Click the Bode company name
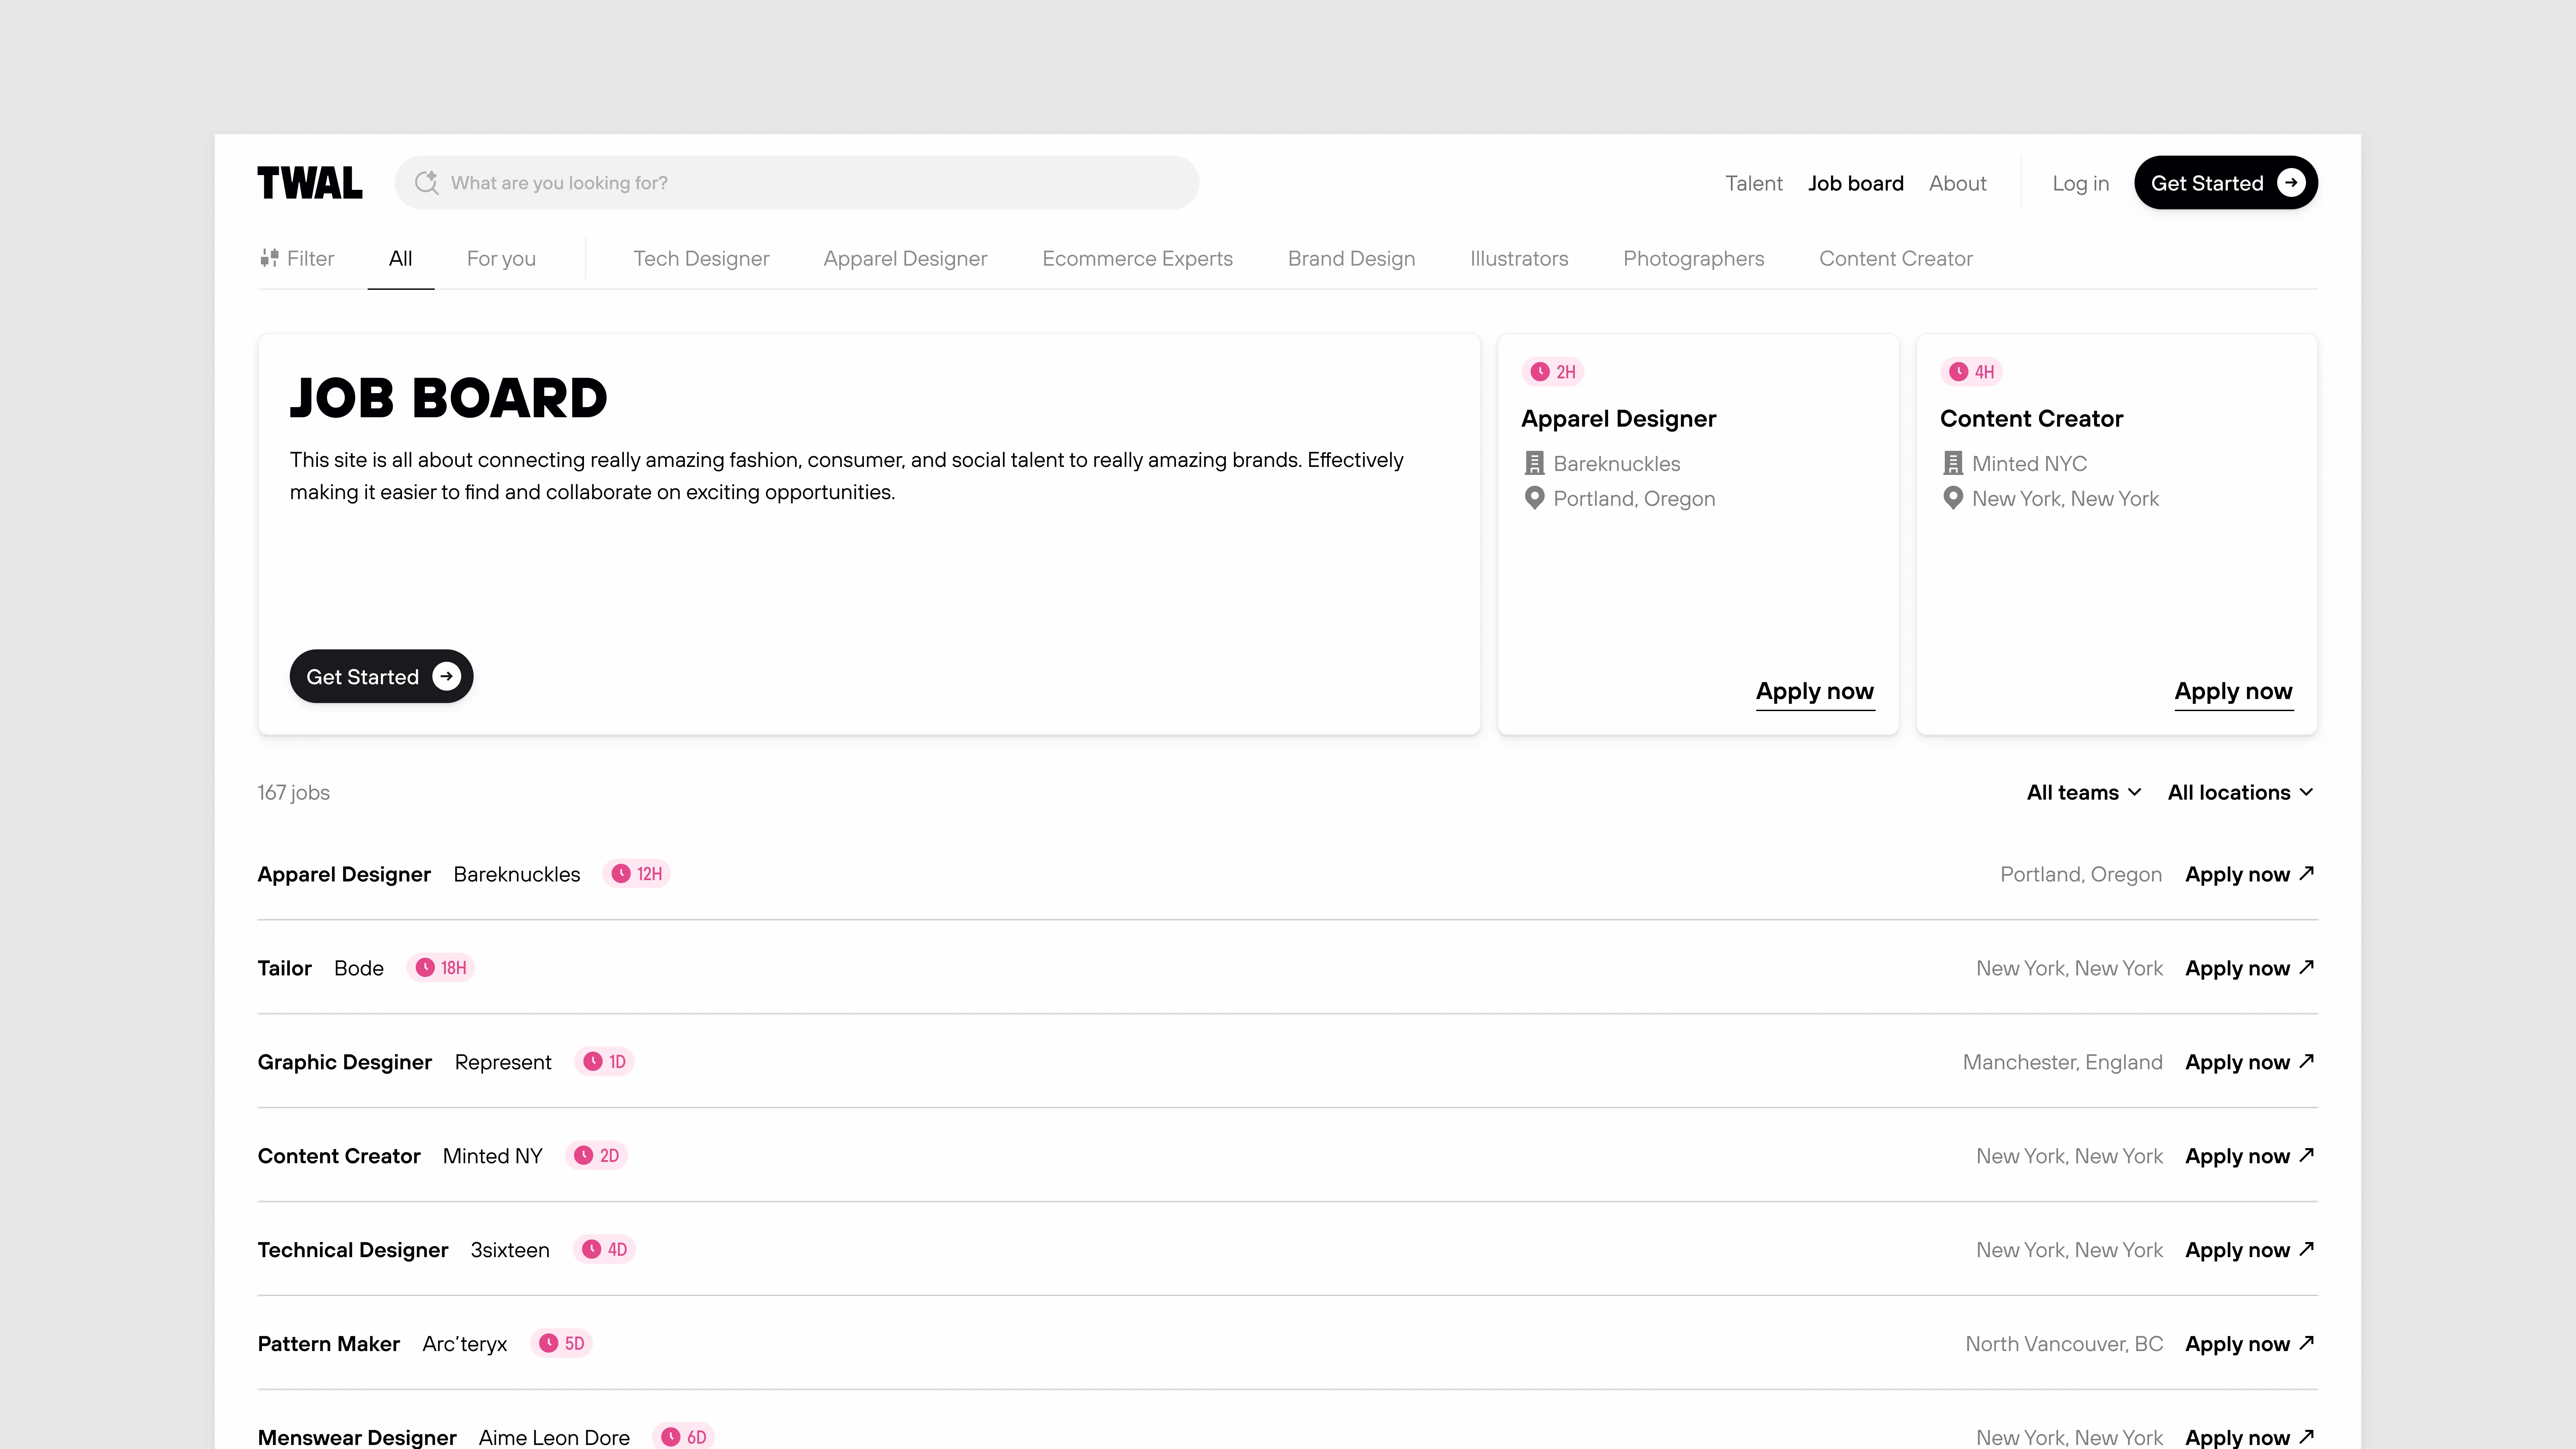 [x=359, y=968]
